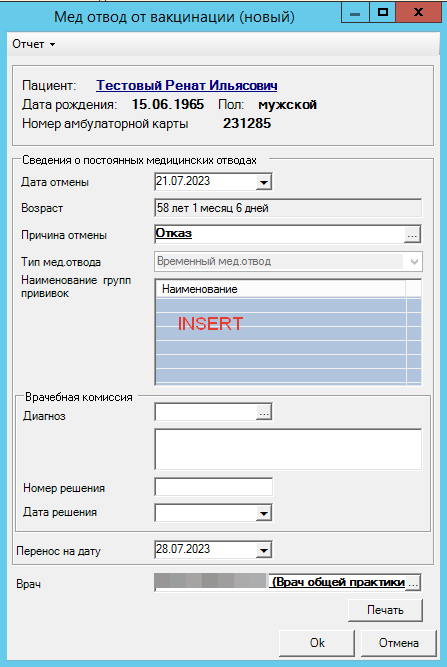Click the Отмена button
Screen dimensions: 447x667
(x=399, y=643)
